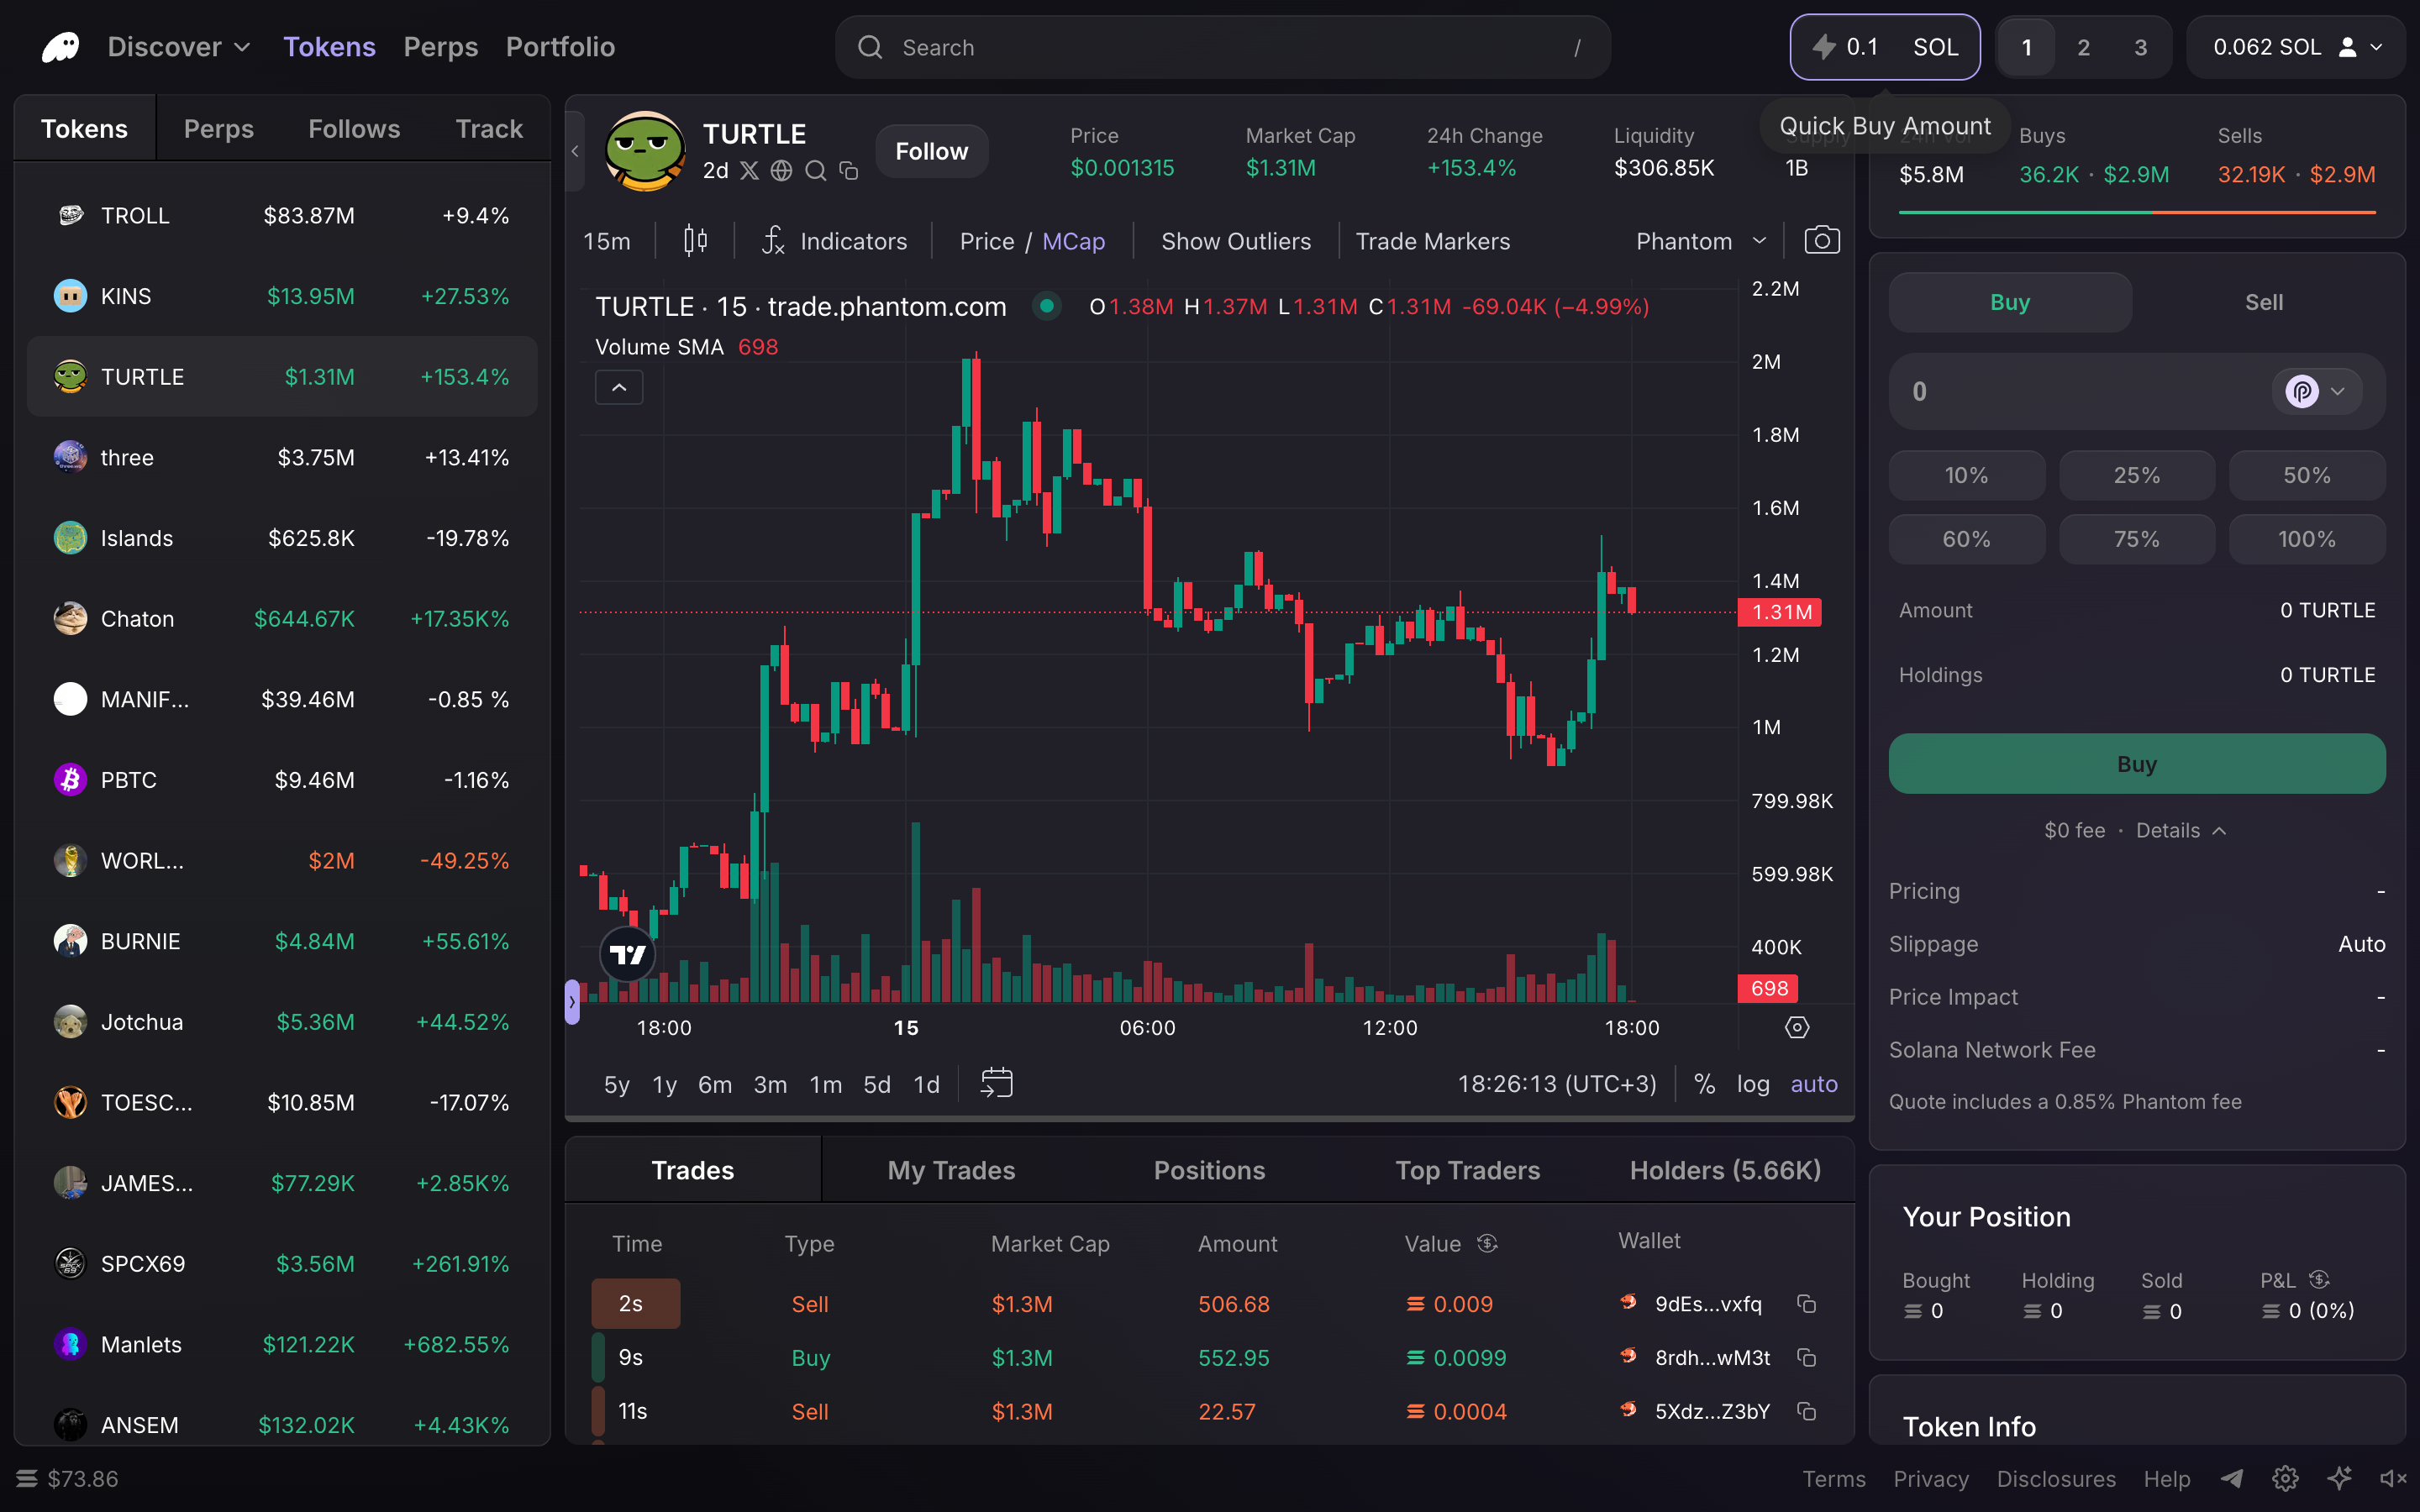Image resolution: width=2420 pixels, height=1512 pixels.
Task: Select the BURNIE token row
Action: pyautogui.click(x=282, y=941)
